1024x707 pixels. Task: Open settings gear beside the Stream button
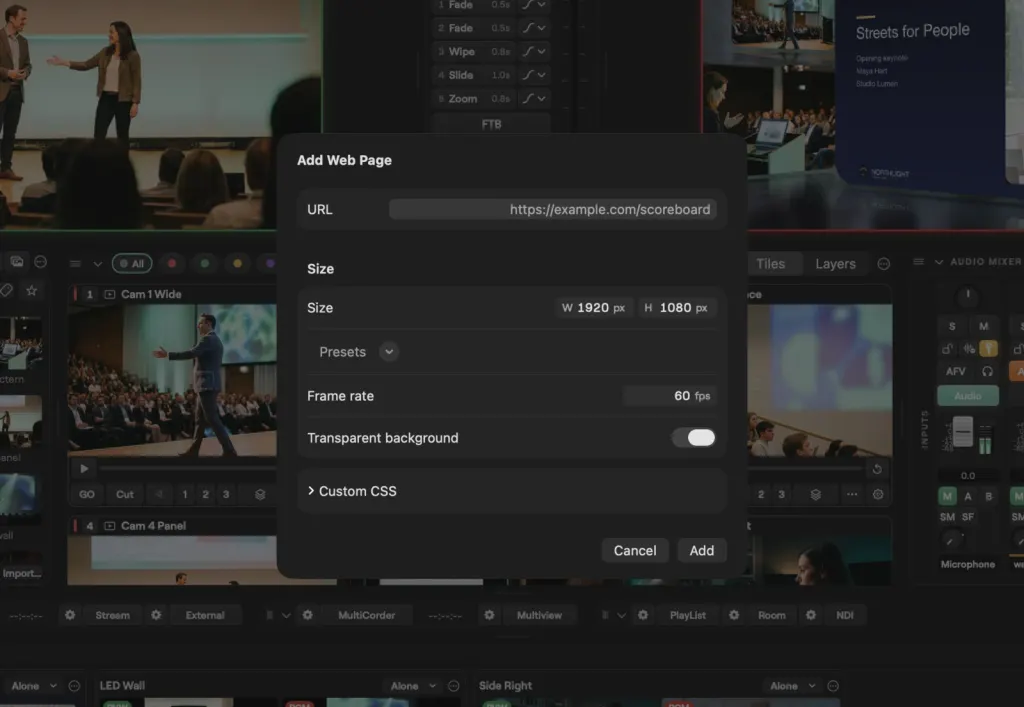70,615
